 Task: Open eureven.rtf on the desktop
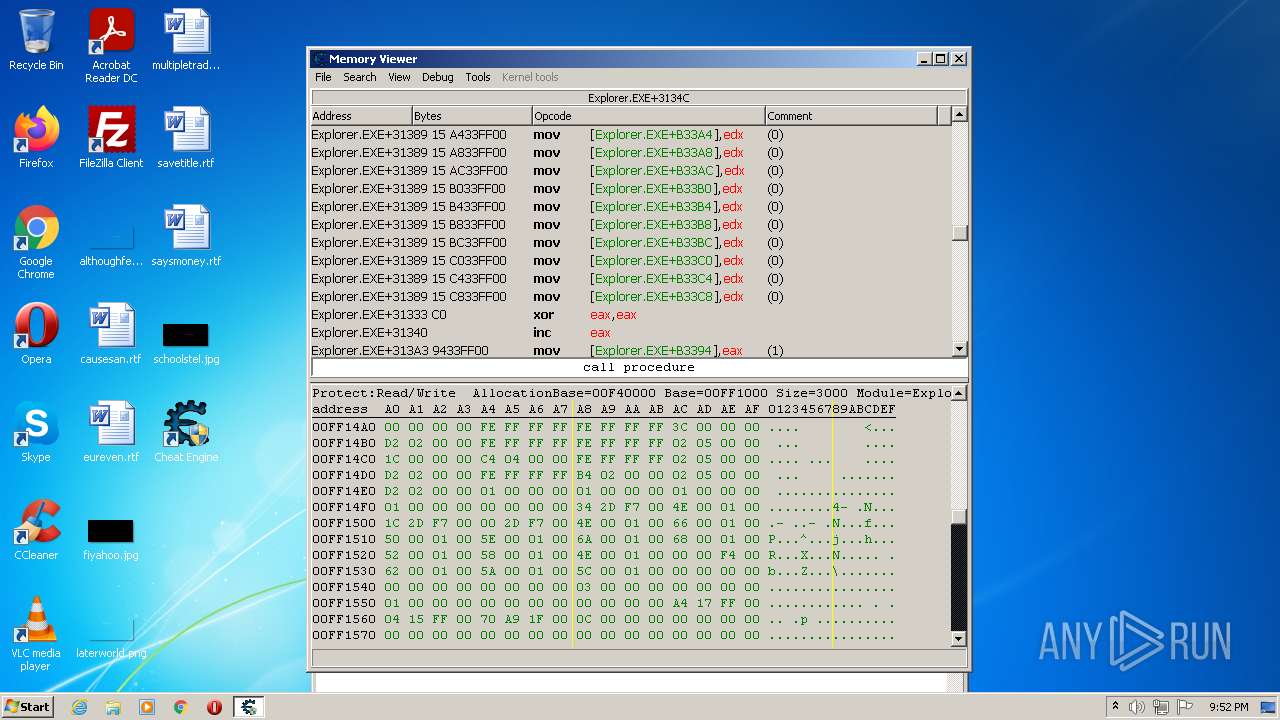click(x=111, y=432)
